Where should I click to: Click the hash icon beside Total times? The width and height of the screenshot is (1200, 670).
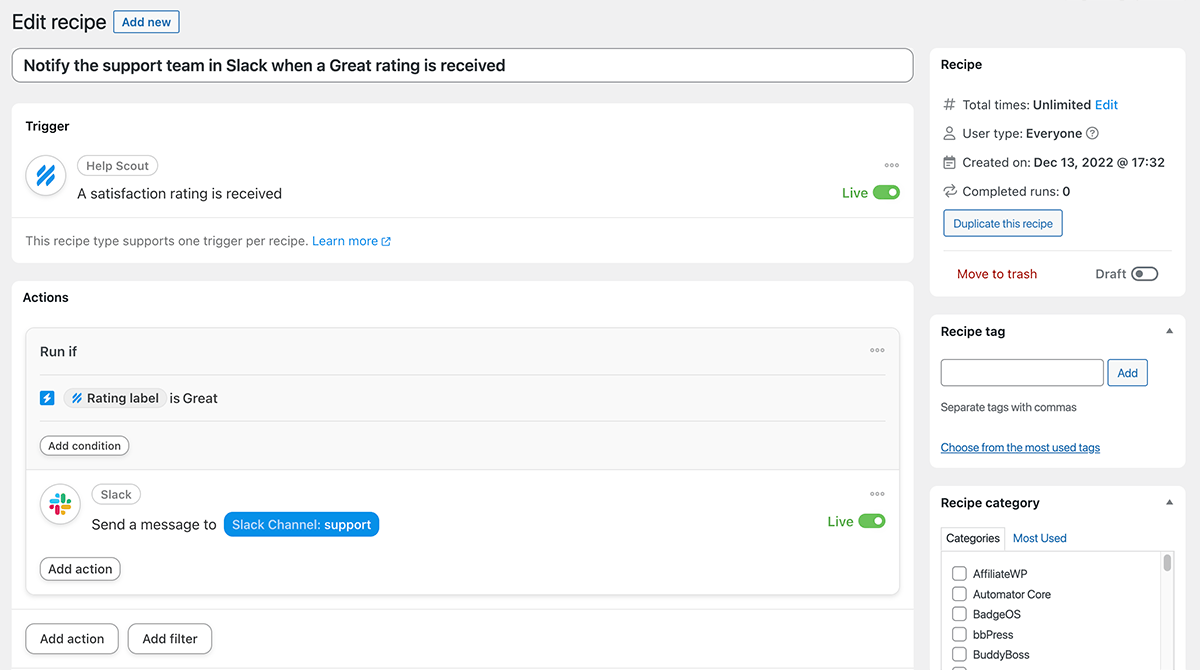950,104
